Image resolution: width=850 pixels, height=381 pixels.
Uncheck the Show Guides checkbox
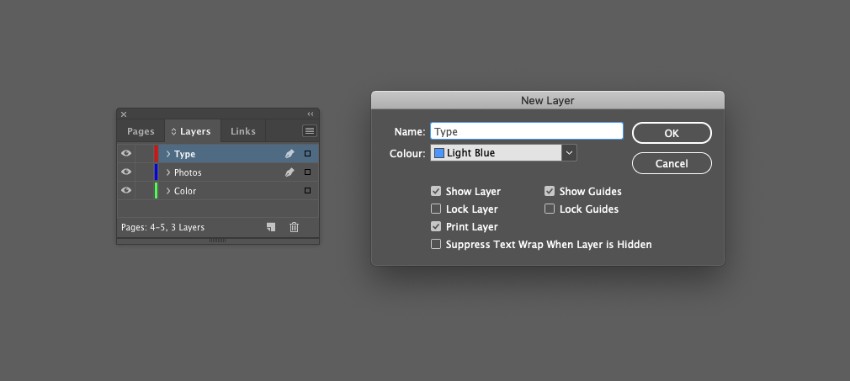549,191
